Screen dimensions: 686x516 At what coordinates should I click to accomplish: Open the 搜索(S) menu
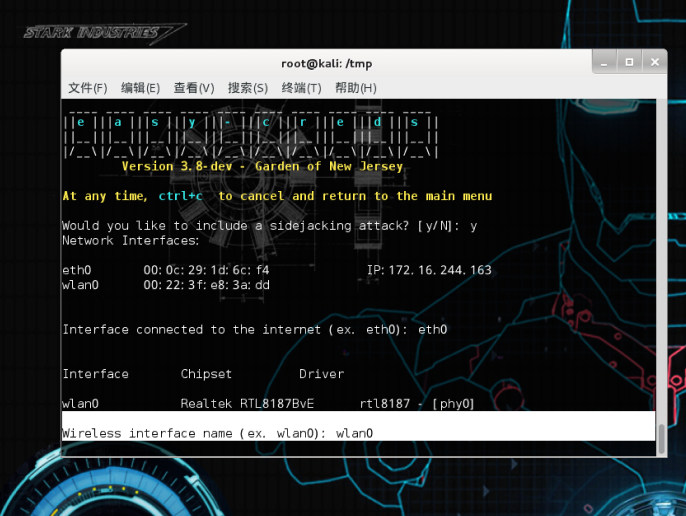(x=248, y=88)
